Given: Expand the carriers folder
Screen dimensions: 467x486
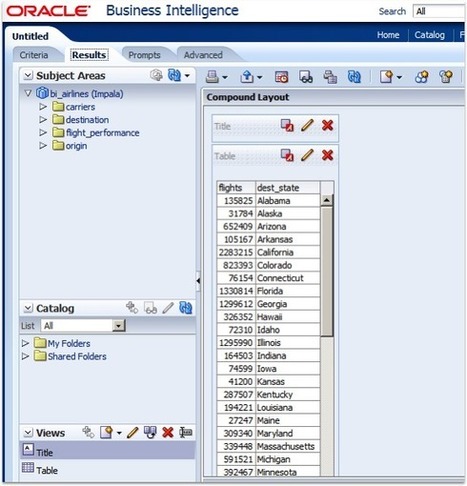Looking at the screenshot, I should pyautogui.click(x=43, y=107).
